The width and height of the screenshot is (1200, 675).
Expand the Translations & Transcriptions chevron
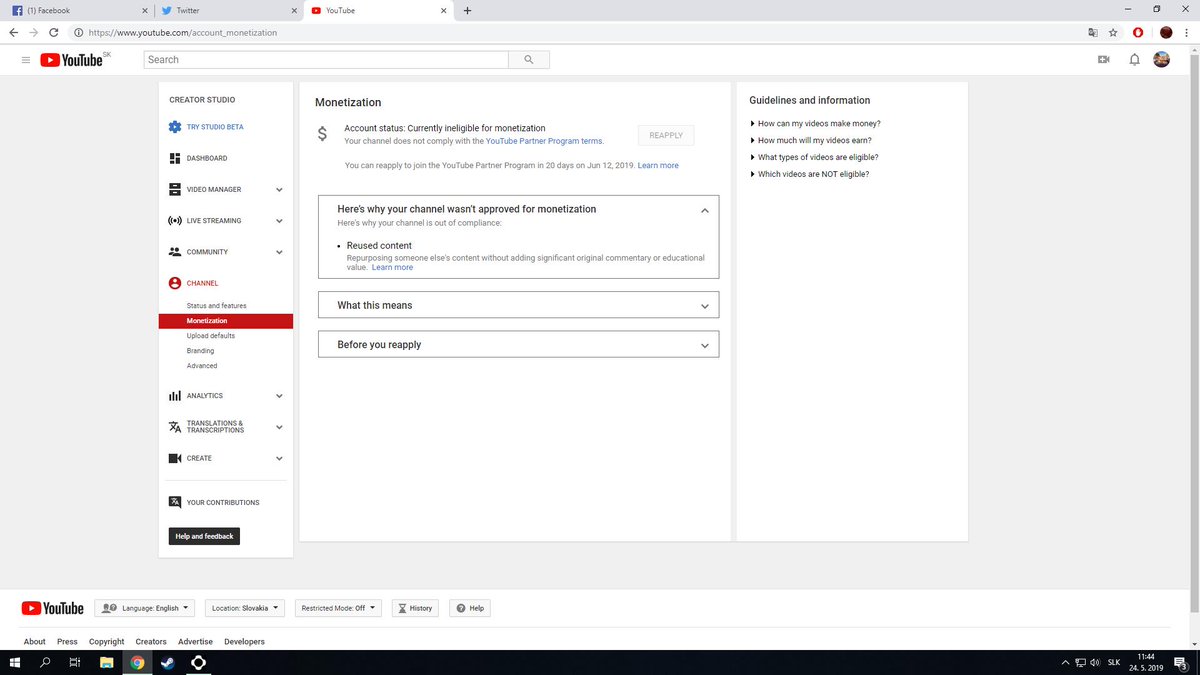pyautogui.click(x=279, y=427)
